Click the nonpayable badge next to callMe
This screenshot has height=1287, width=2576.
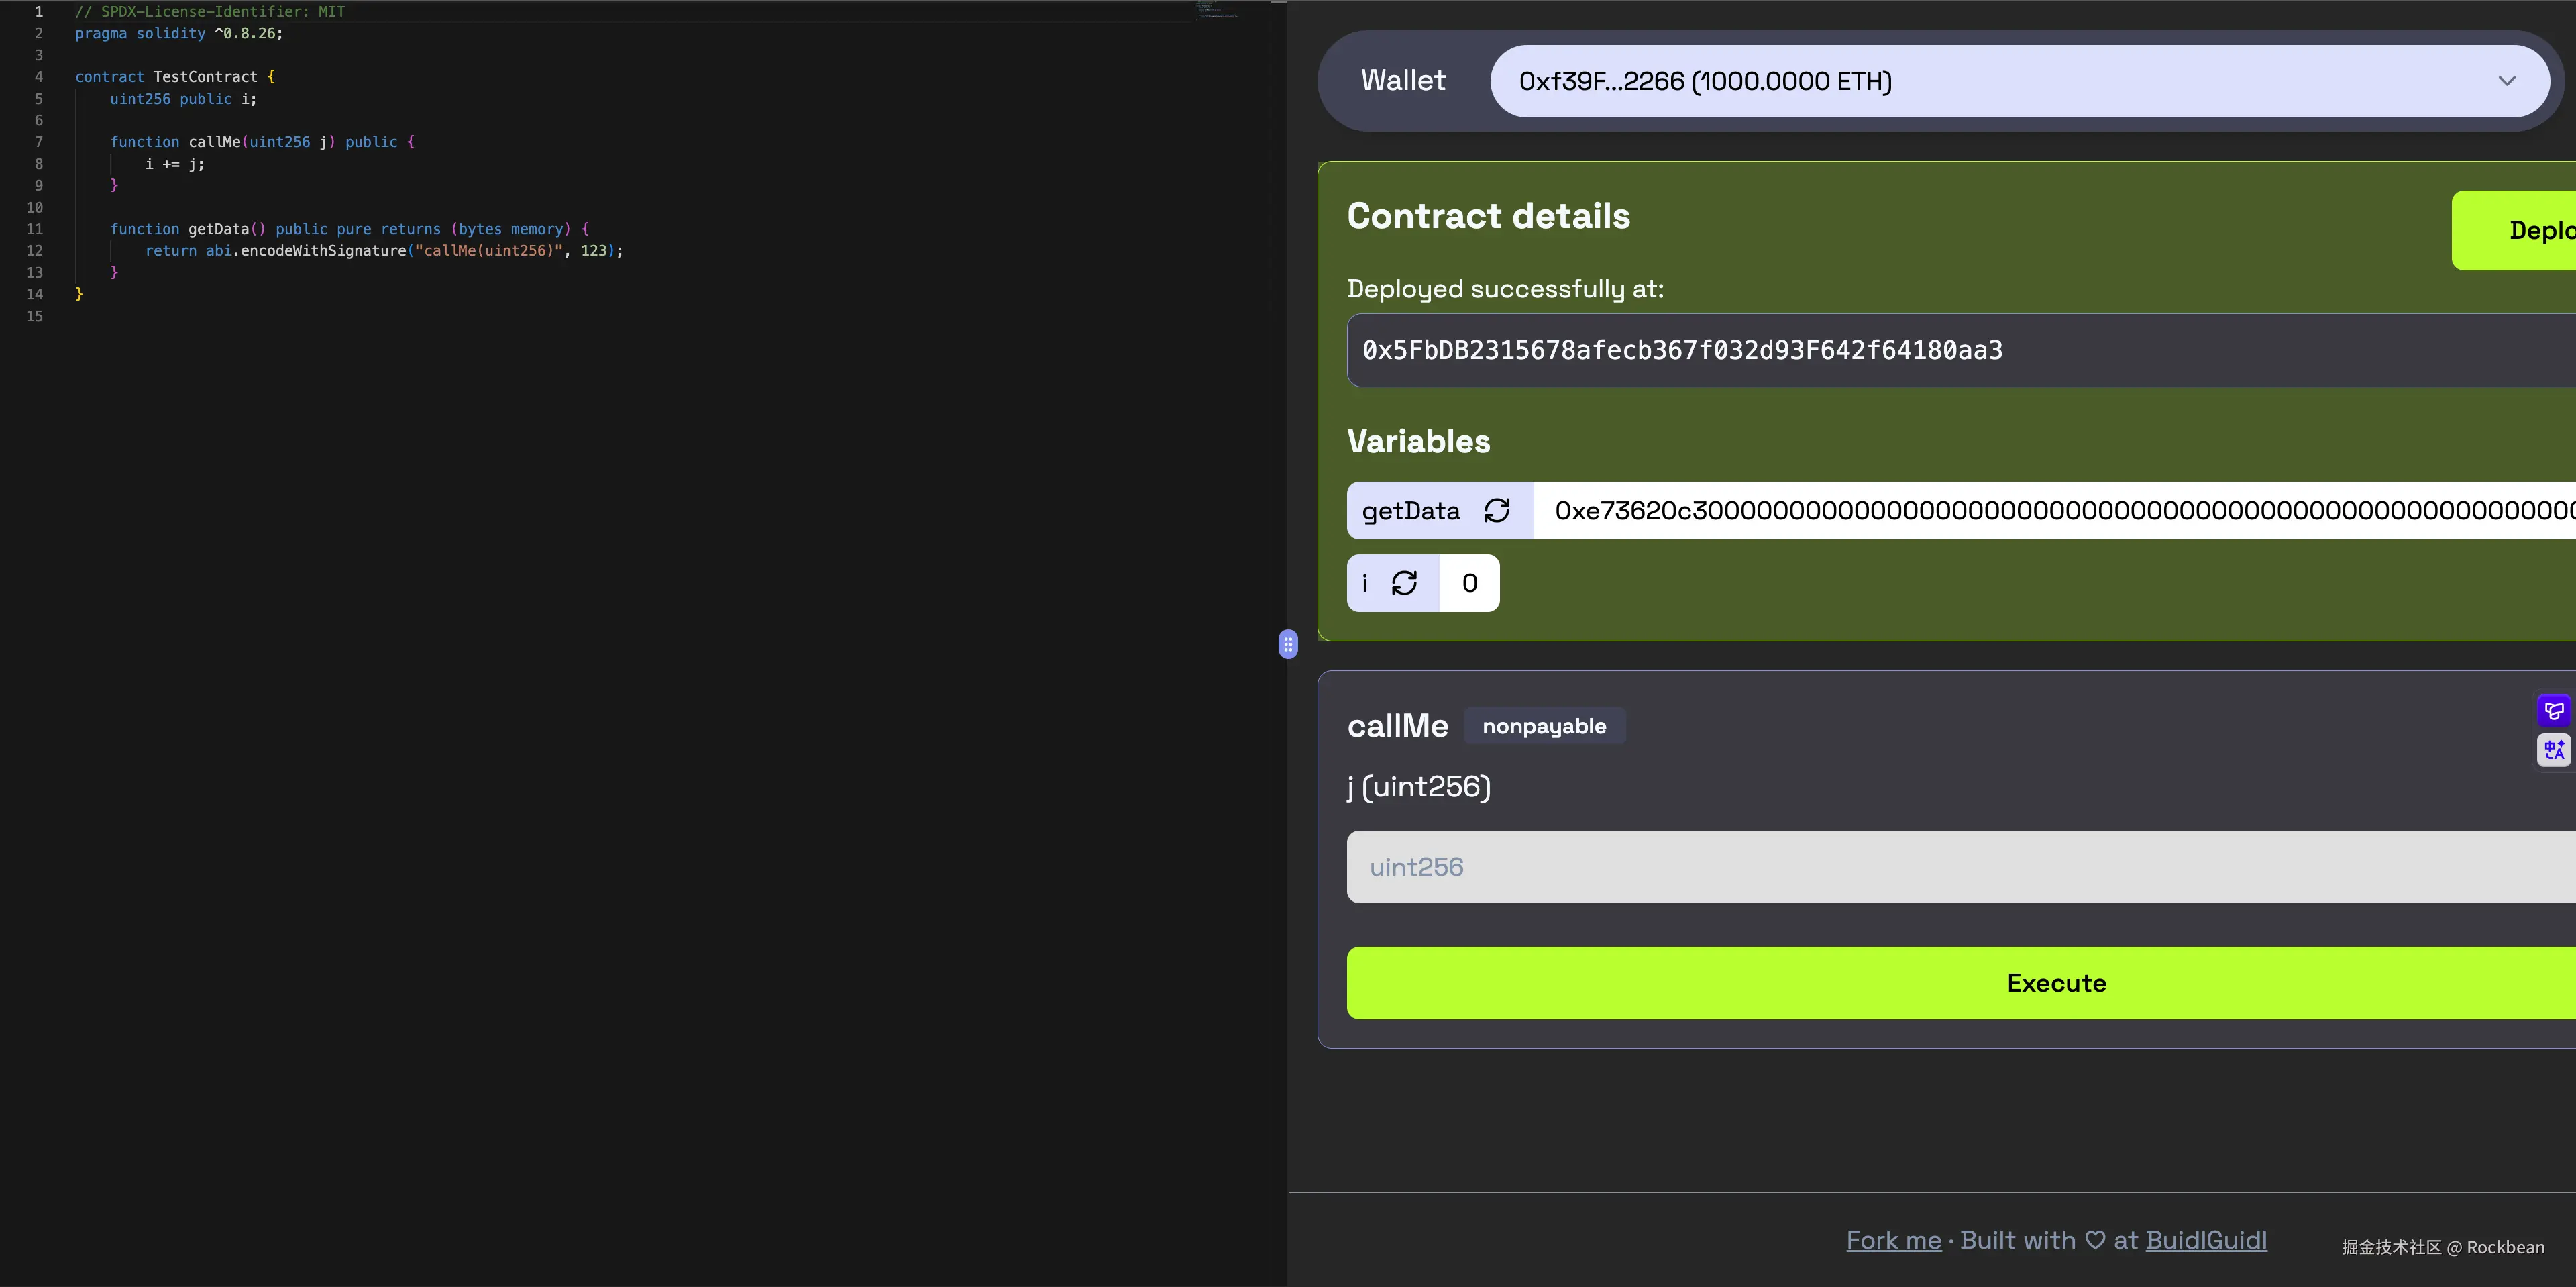[x=1544, y=726]
